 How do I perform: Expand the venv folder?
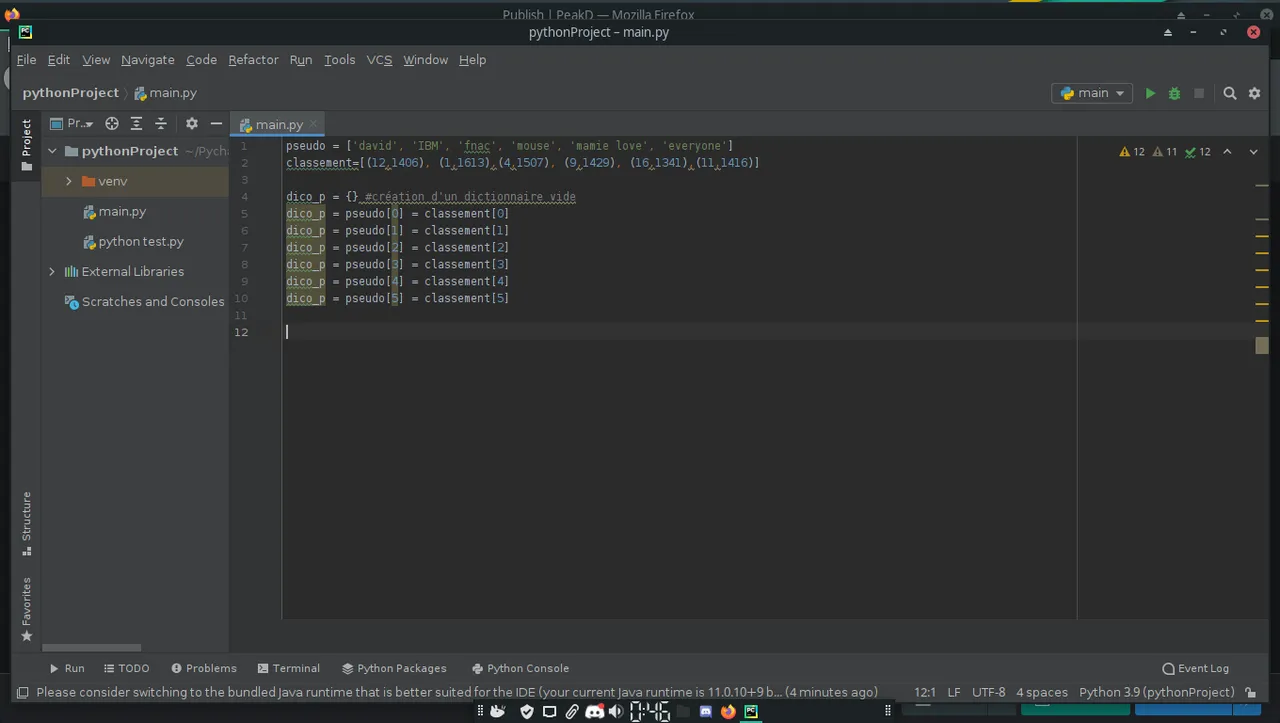tap(68, 181)
